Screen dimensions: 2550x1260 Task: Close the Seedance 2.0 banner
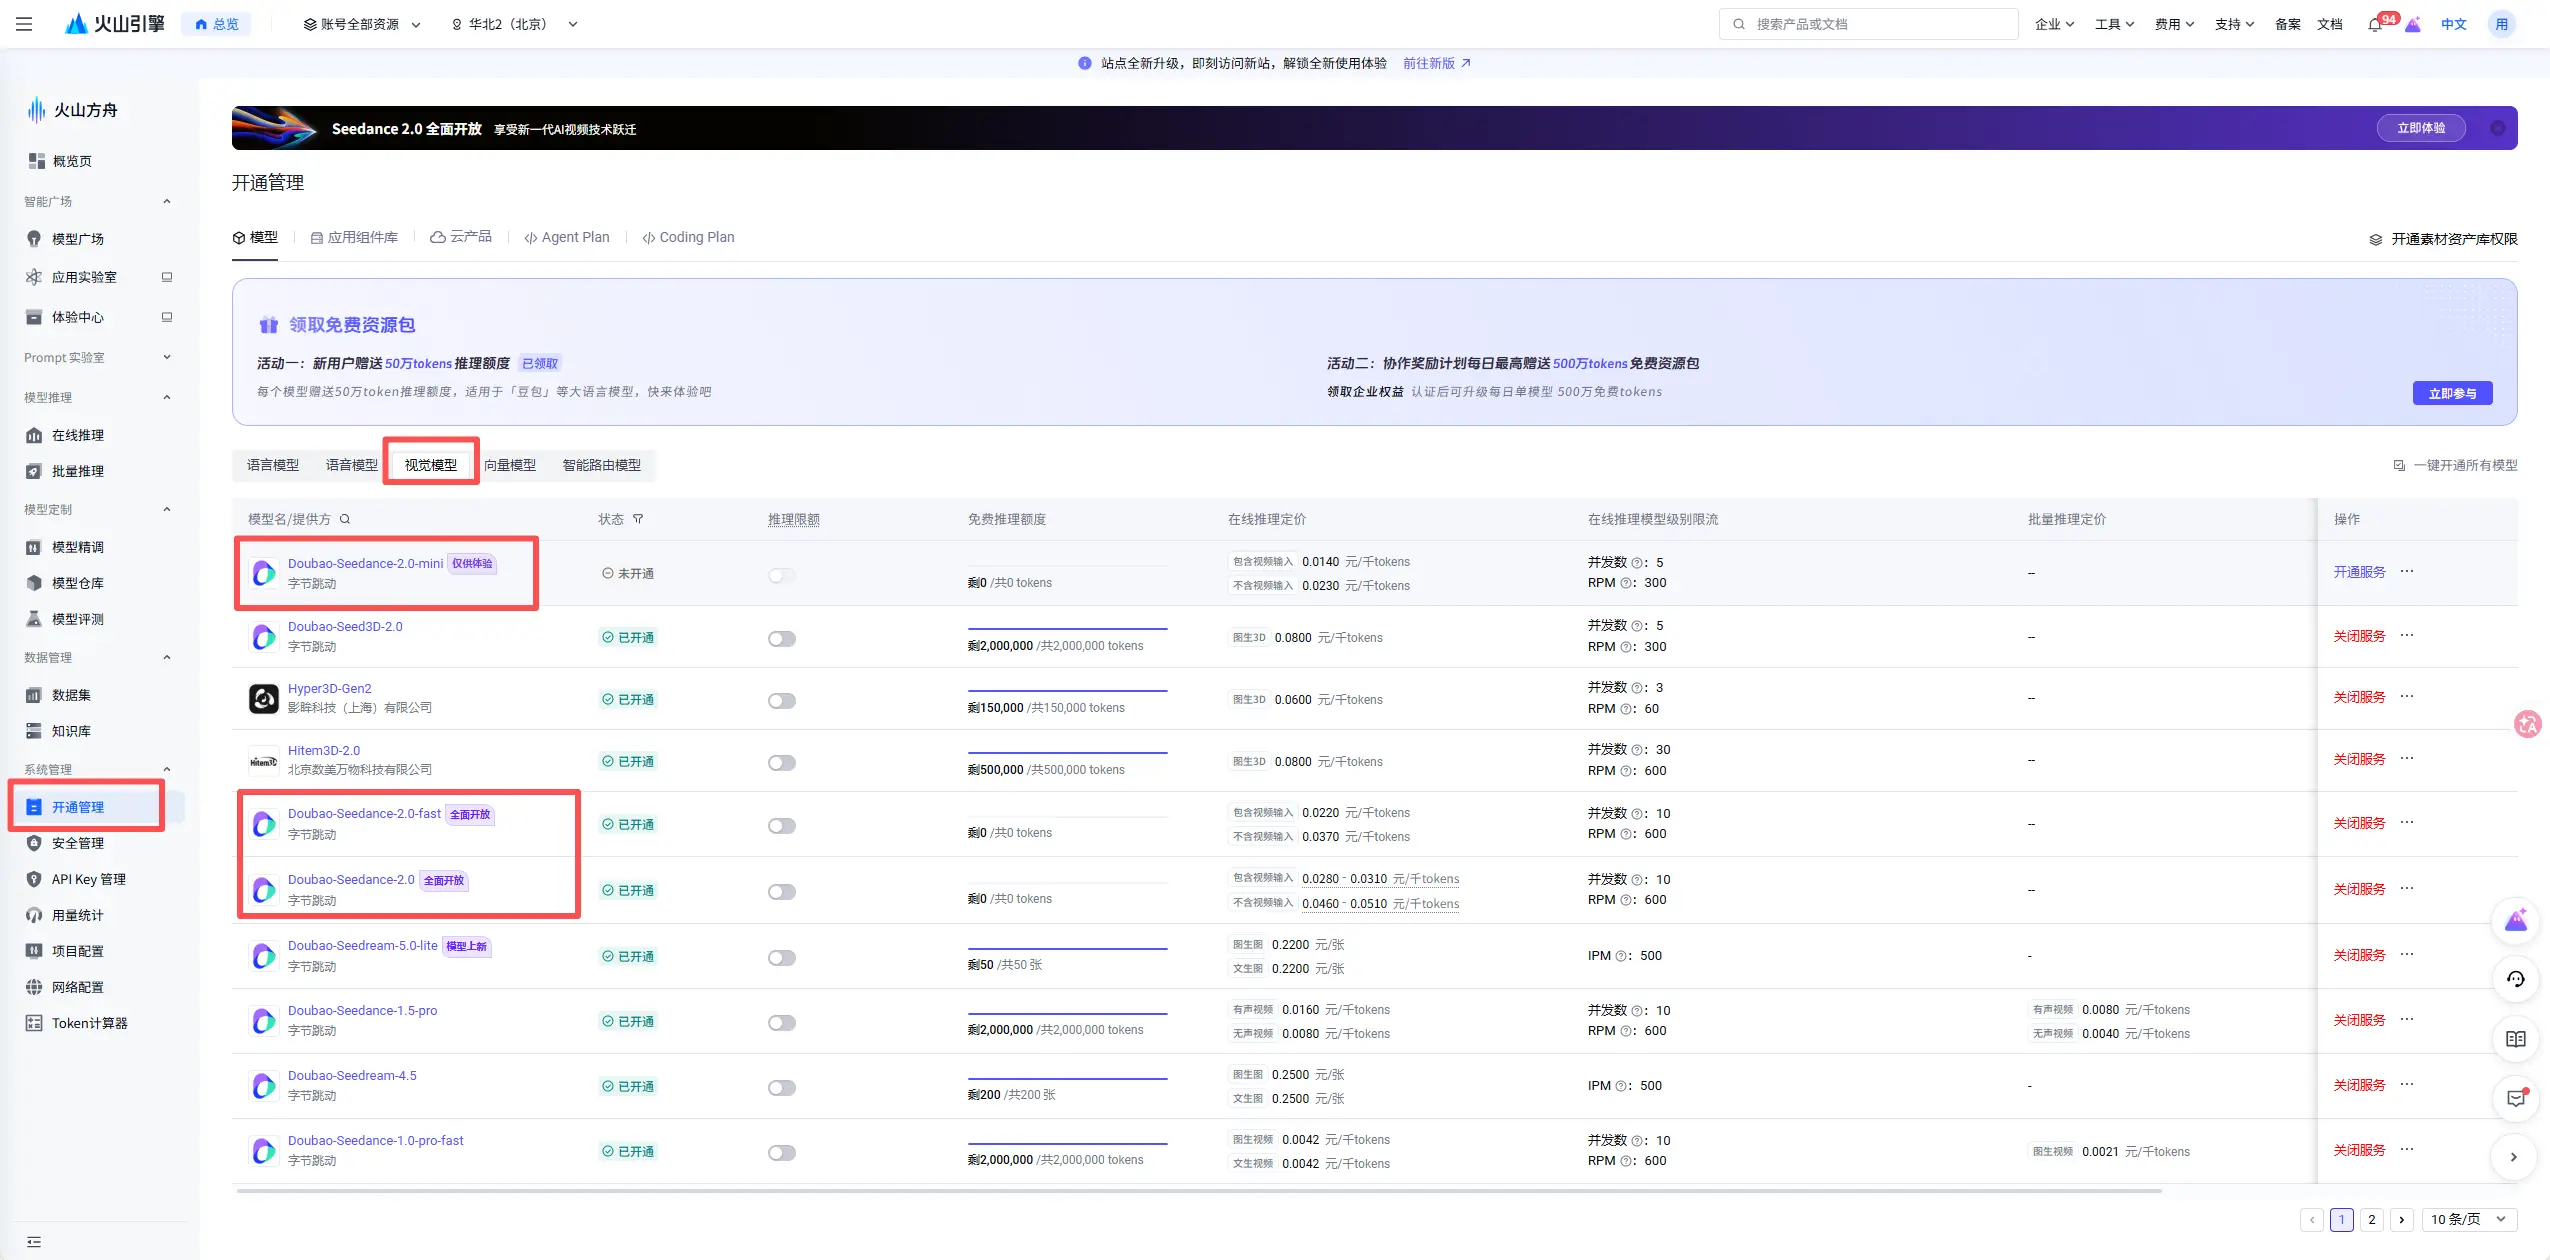(x=2497, y=128)
